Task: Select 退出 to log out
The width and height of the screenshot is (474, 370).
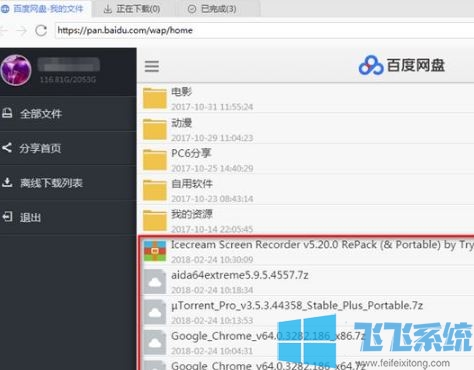Action: coord(68,217)
